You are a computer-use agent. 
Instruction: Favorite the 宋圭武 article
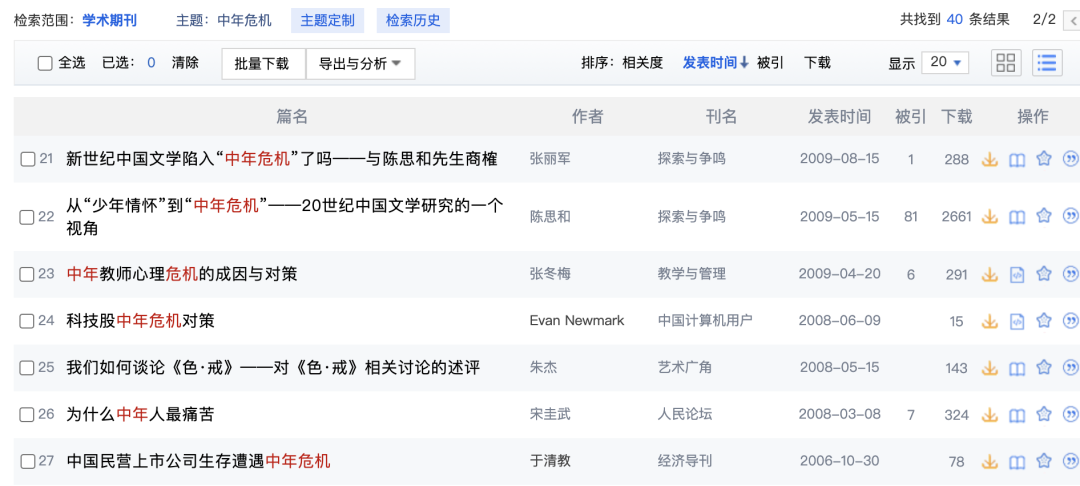[1044, 415]
